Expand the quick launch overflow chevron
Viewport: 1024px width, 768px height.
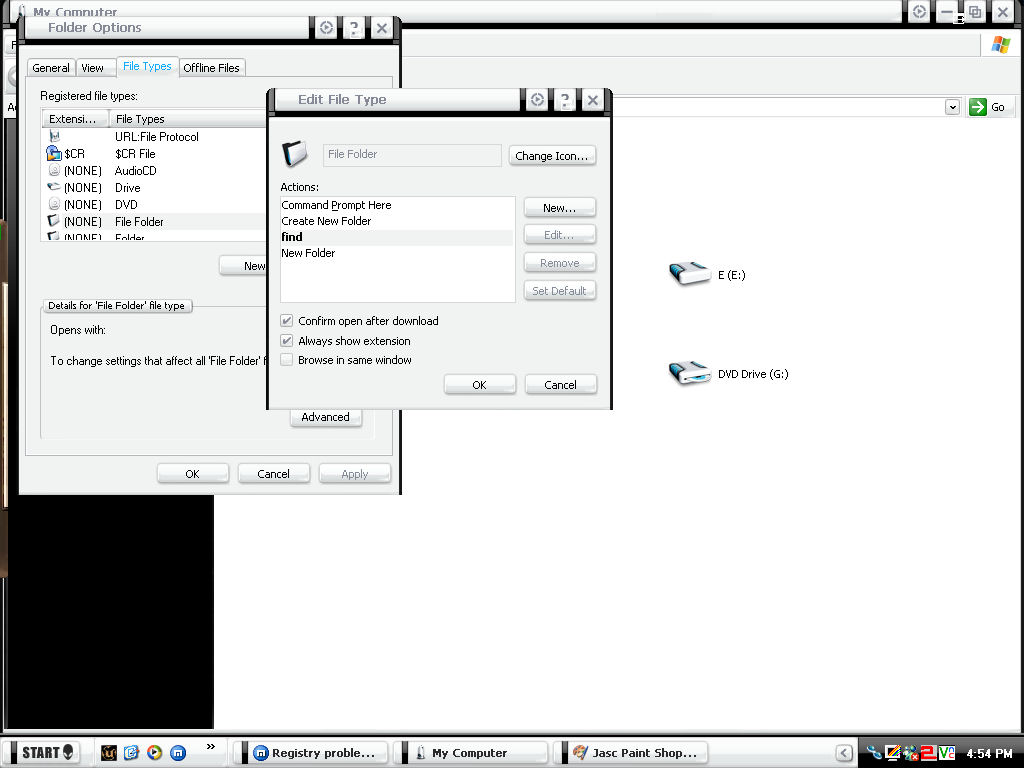[210, 746]
